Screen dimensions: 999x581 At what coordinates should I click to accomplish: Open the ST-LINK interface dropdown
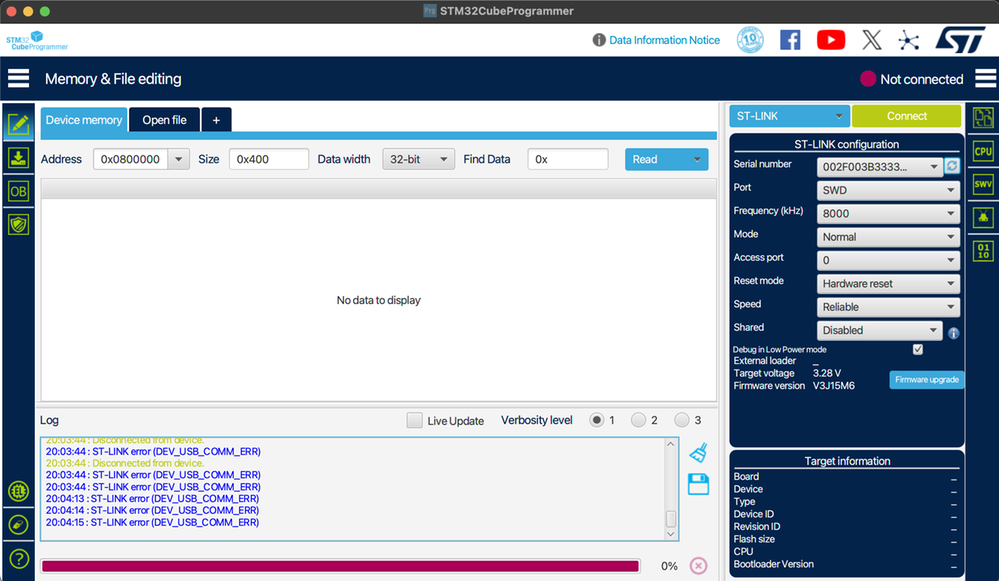tap(789, 116)
